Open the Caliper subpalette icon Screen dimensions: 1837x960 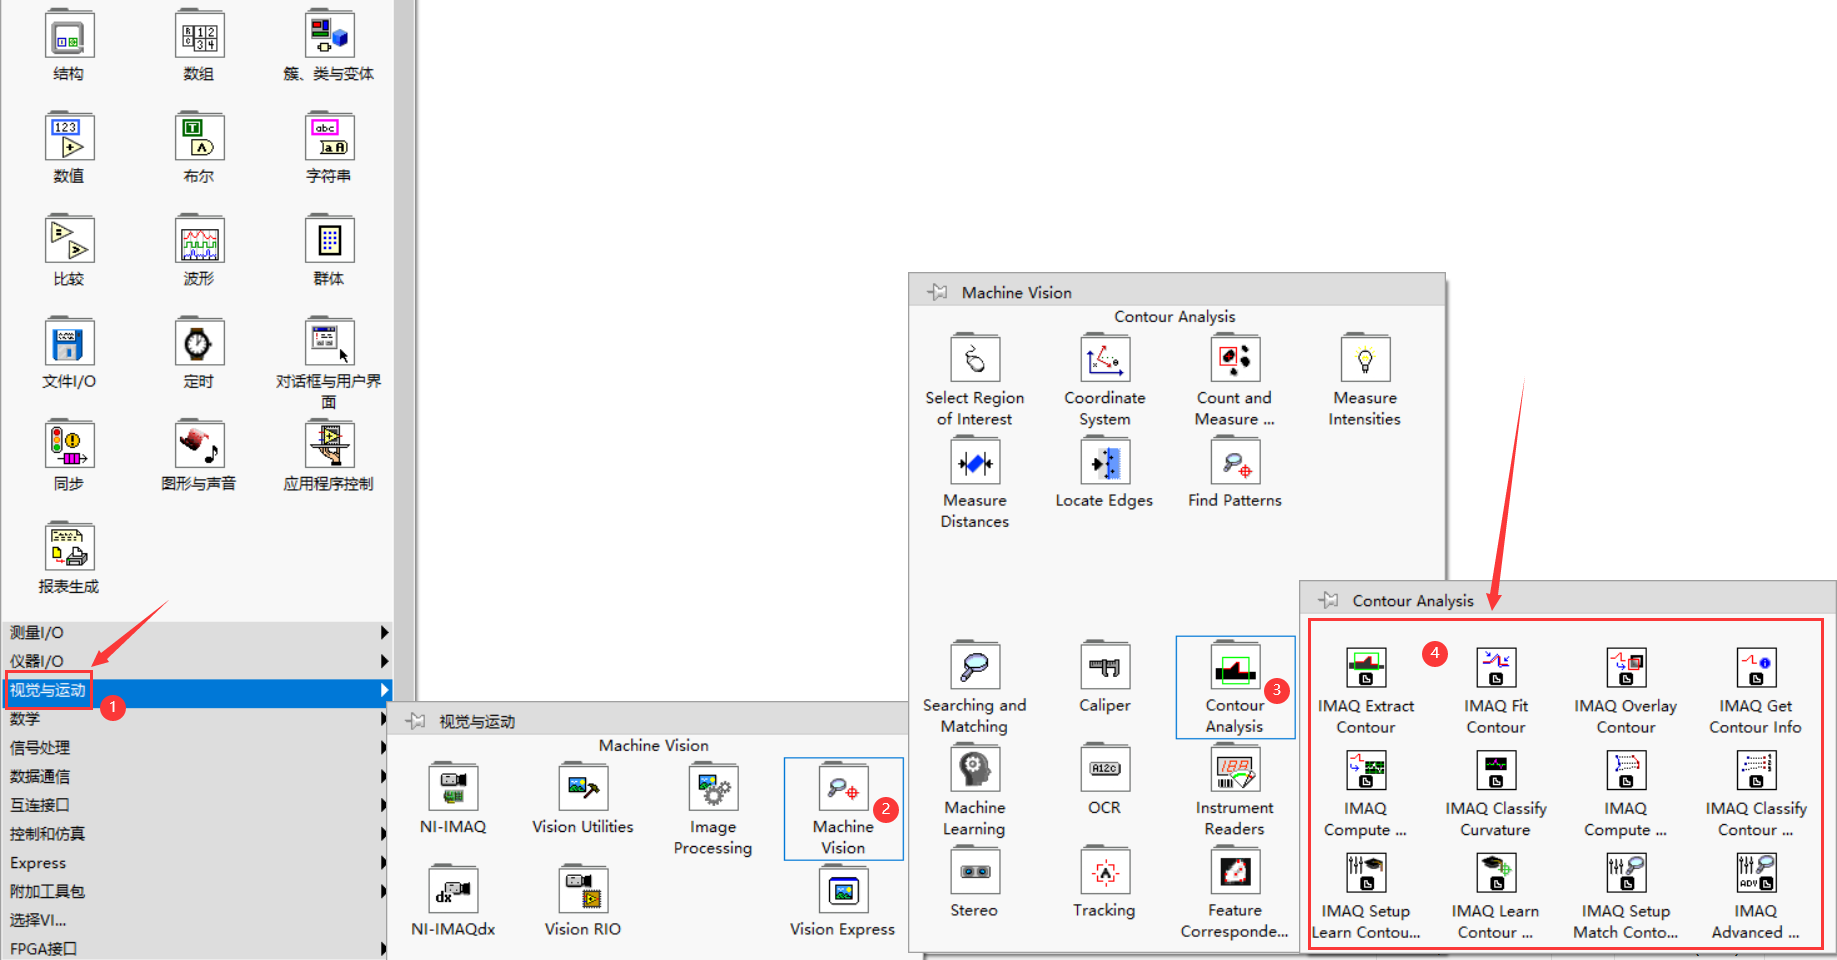1105,665
